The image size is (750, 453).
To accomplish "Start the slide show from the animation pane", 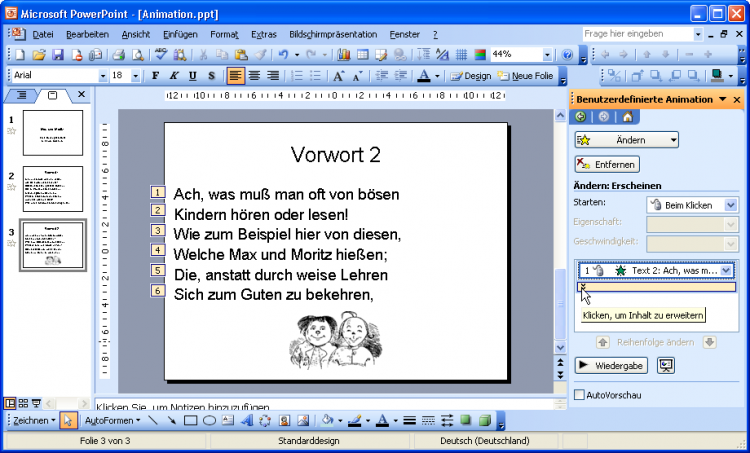I will (665, 366).
